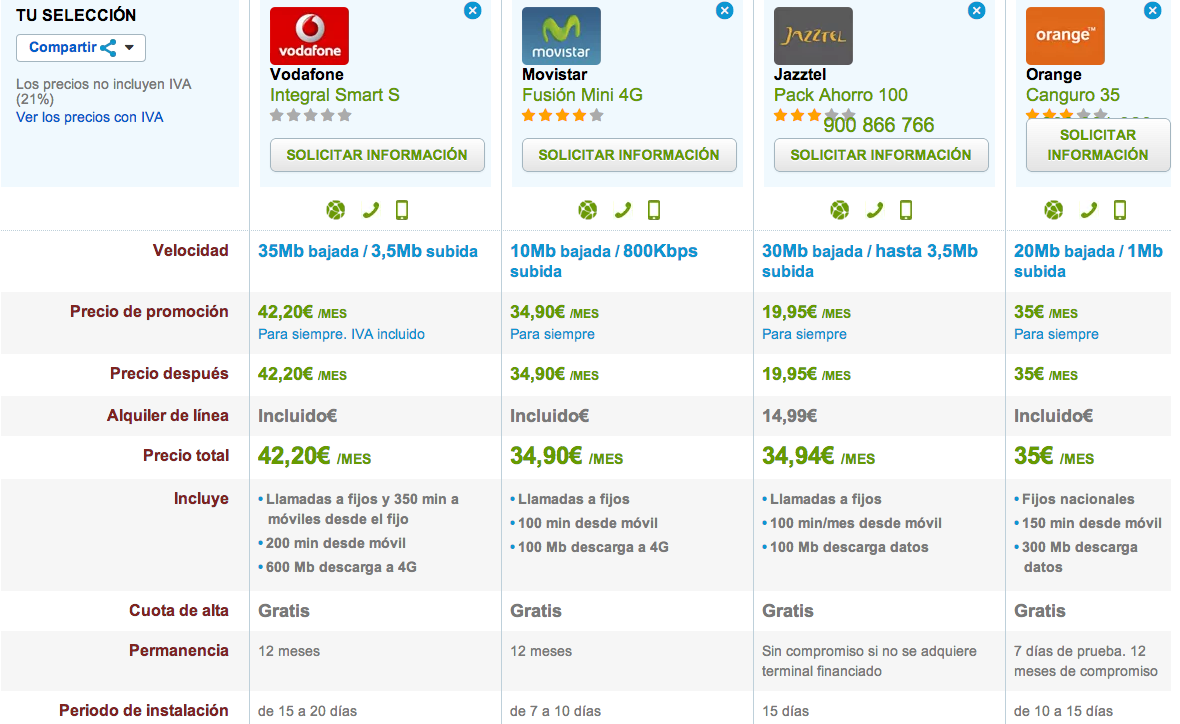Image resolution: width=1180 pixels, height=724 pixels.
Task: Click Solicitar Información under Jazztel
Action: [881, 155]
